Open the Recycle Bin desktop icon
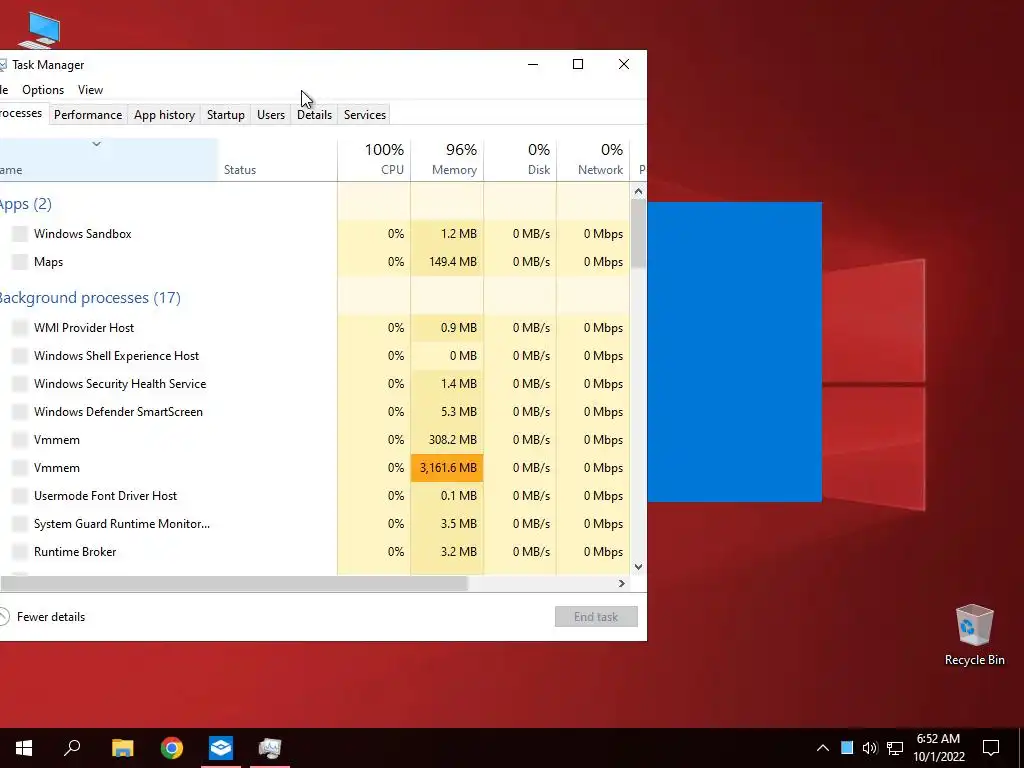Viewport: 1024px width, 768px height. pyautogui.click(x=974, y=635)
